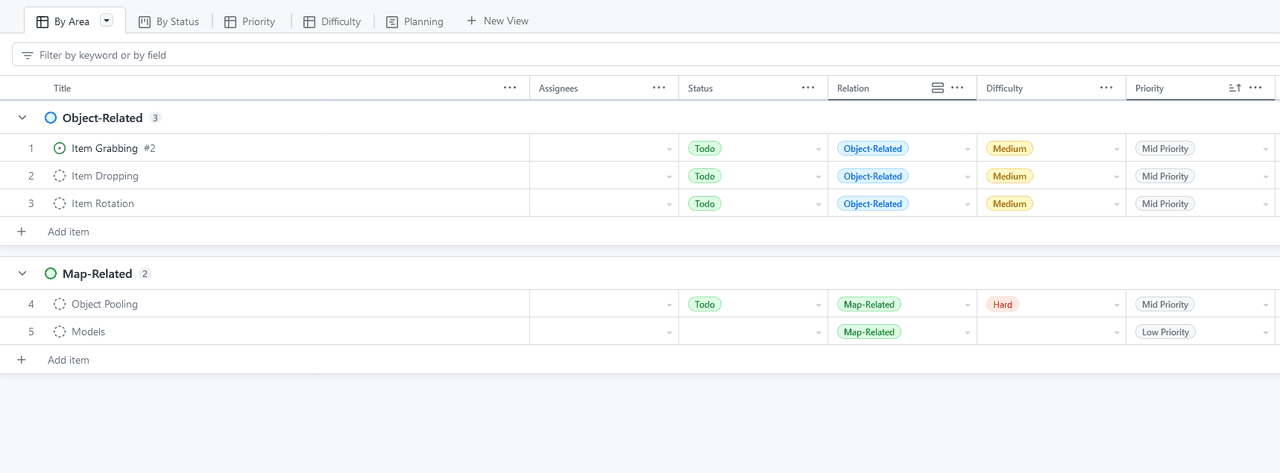Open the Assignees column three-dot menu
This screenshot has width=1280, height=473.
click(x=659, y=88)
